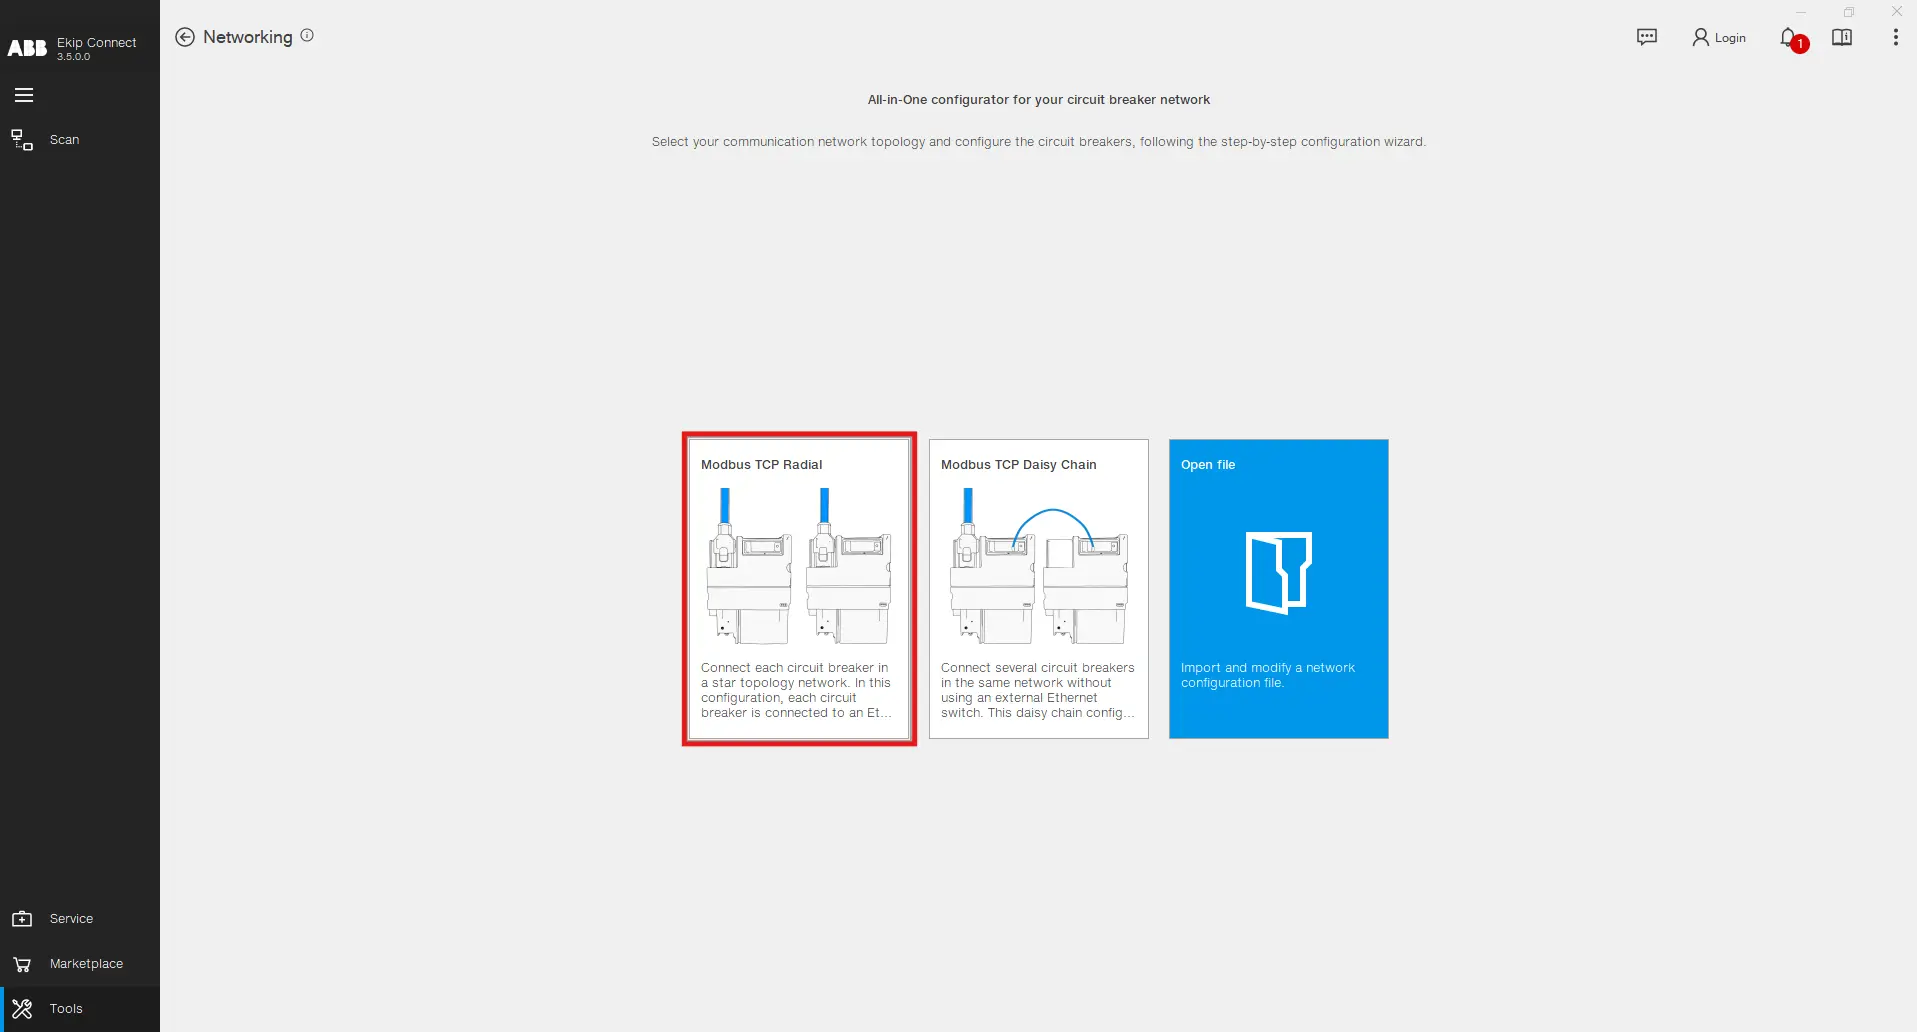Screen dimensions: 1917x1032
Task: Click the Scan network icon in sidebar
Action: [21, 139]
